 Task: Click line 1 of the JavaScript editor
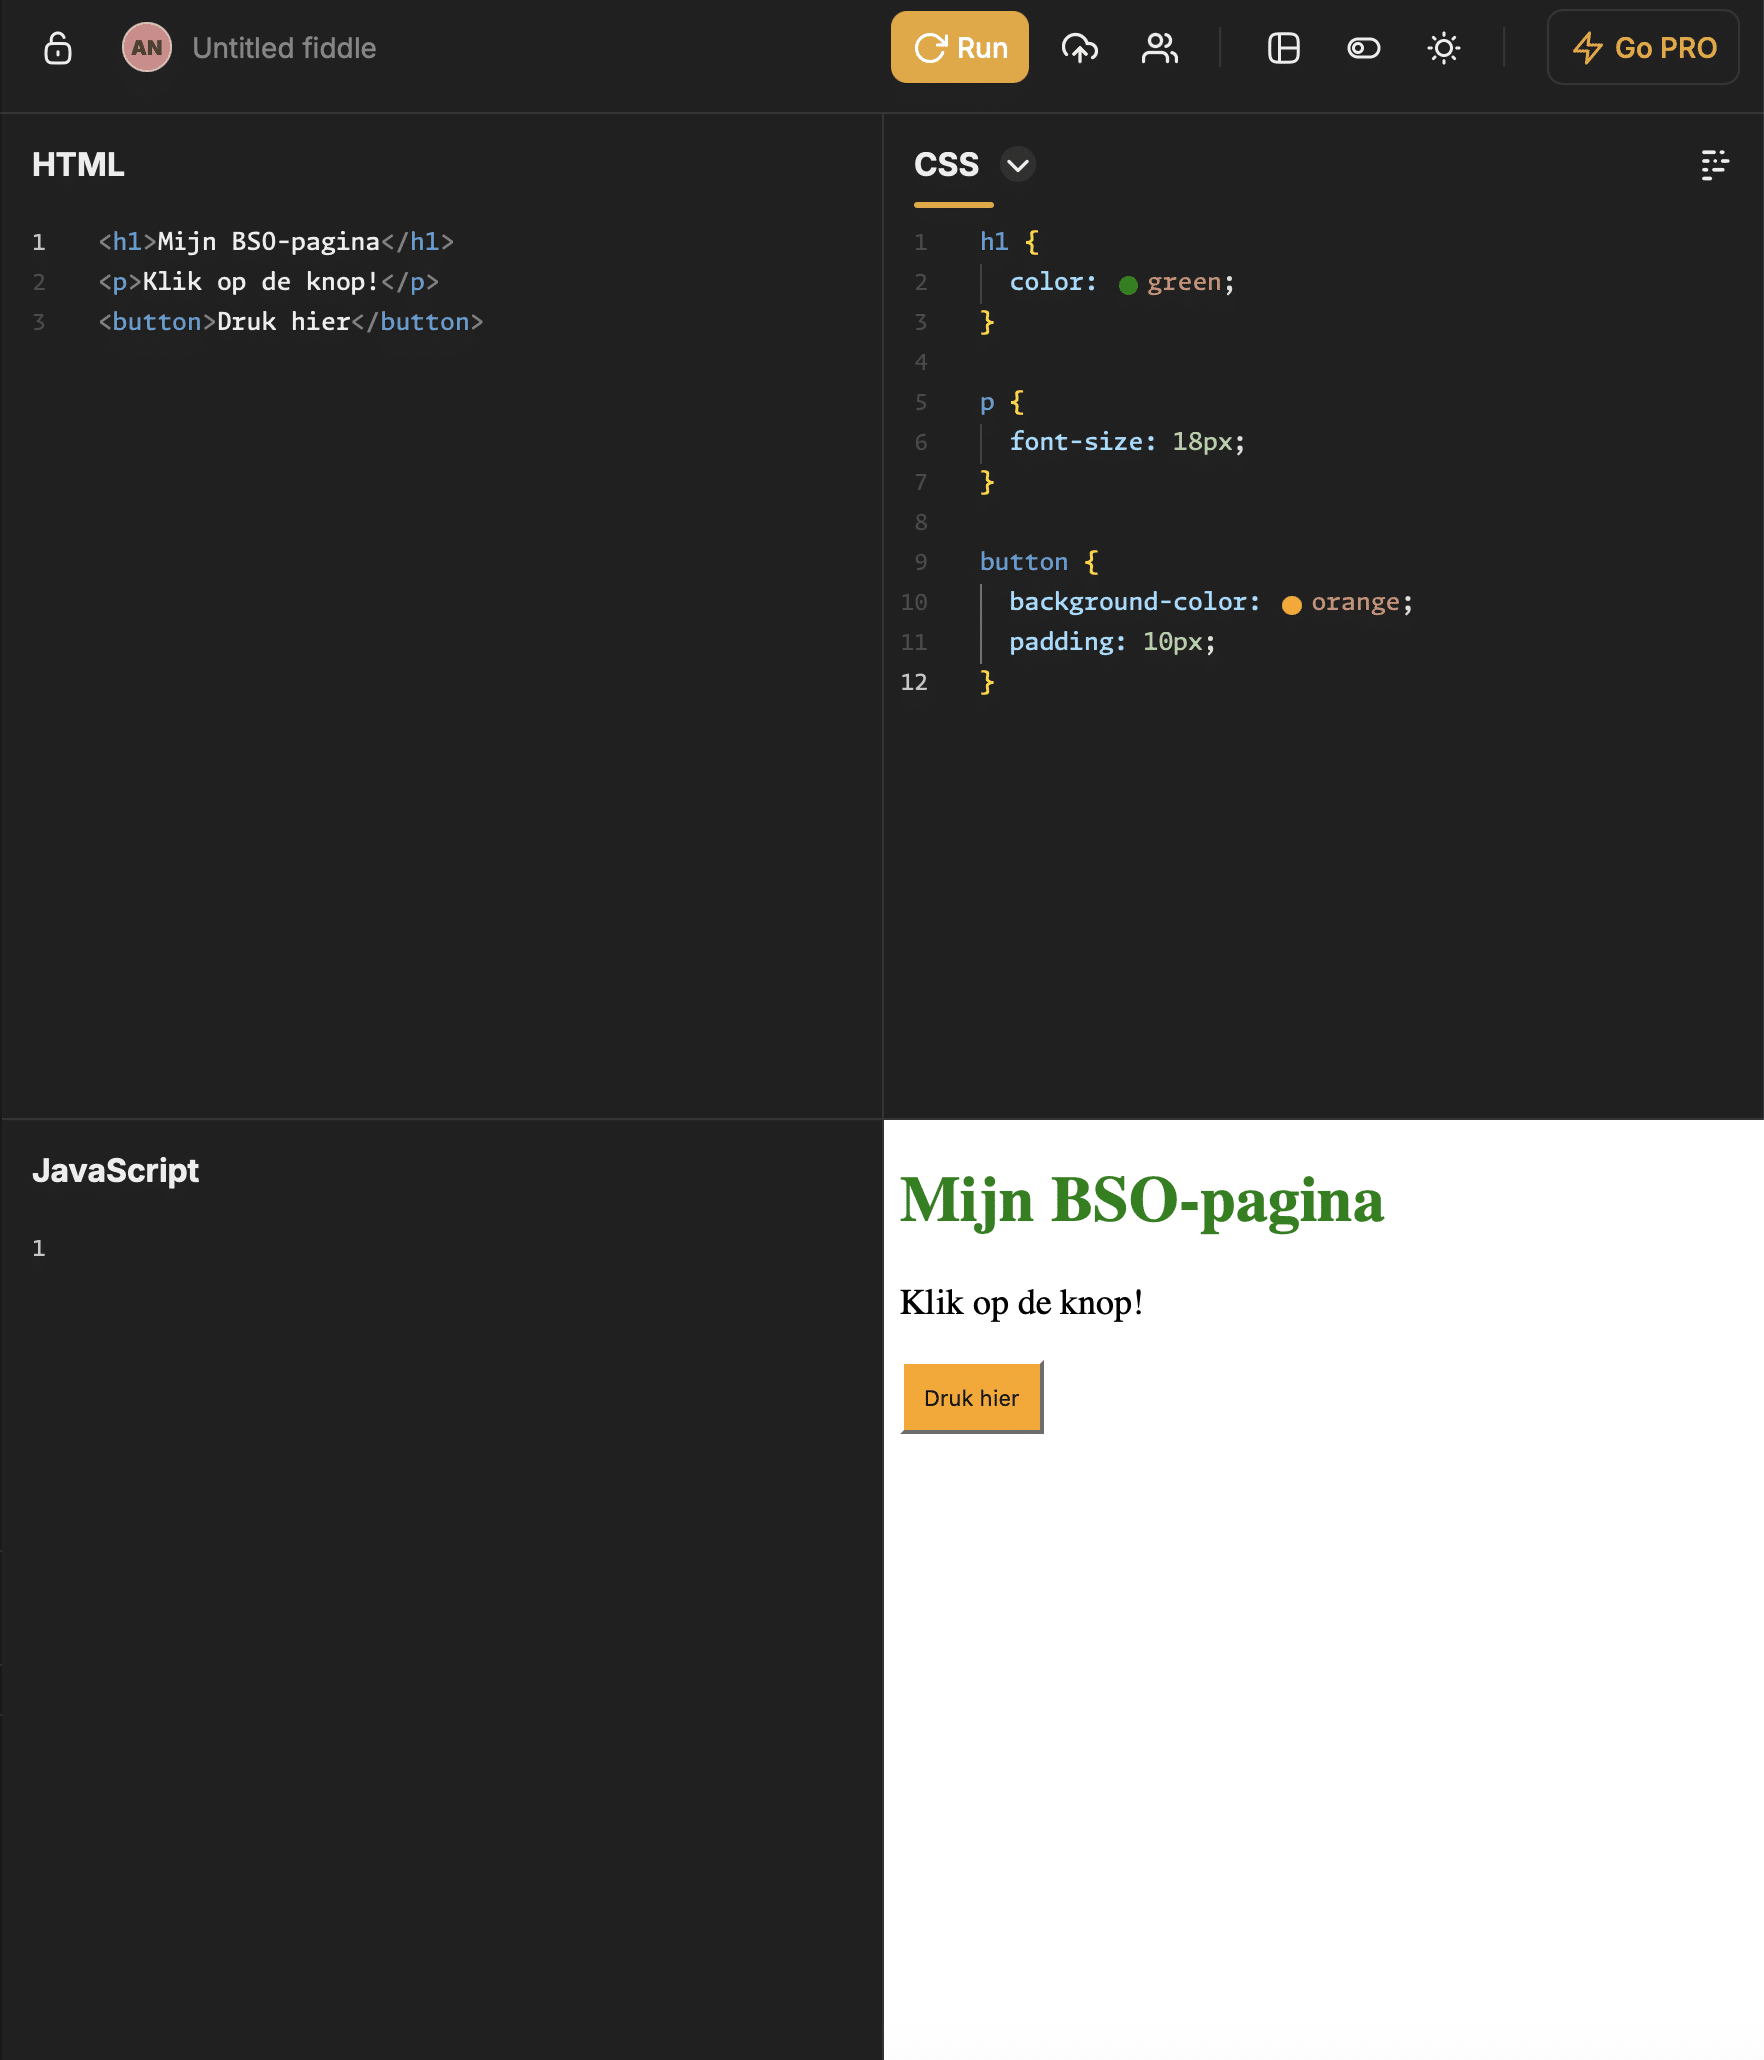(400, 1248)
